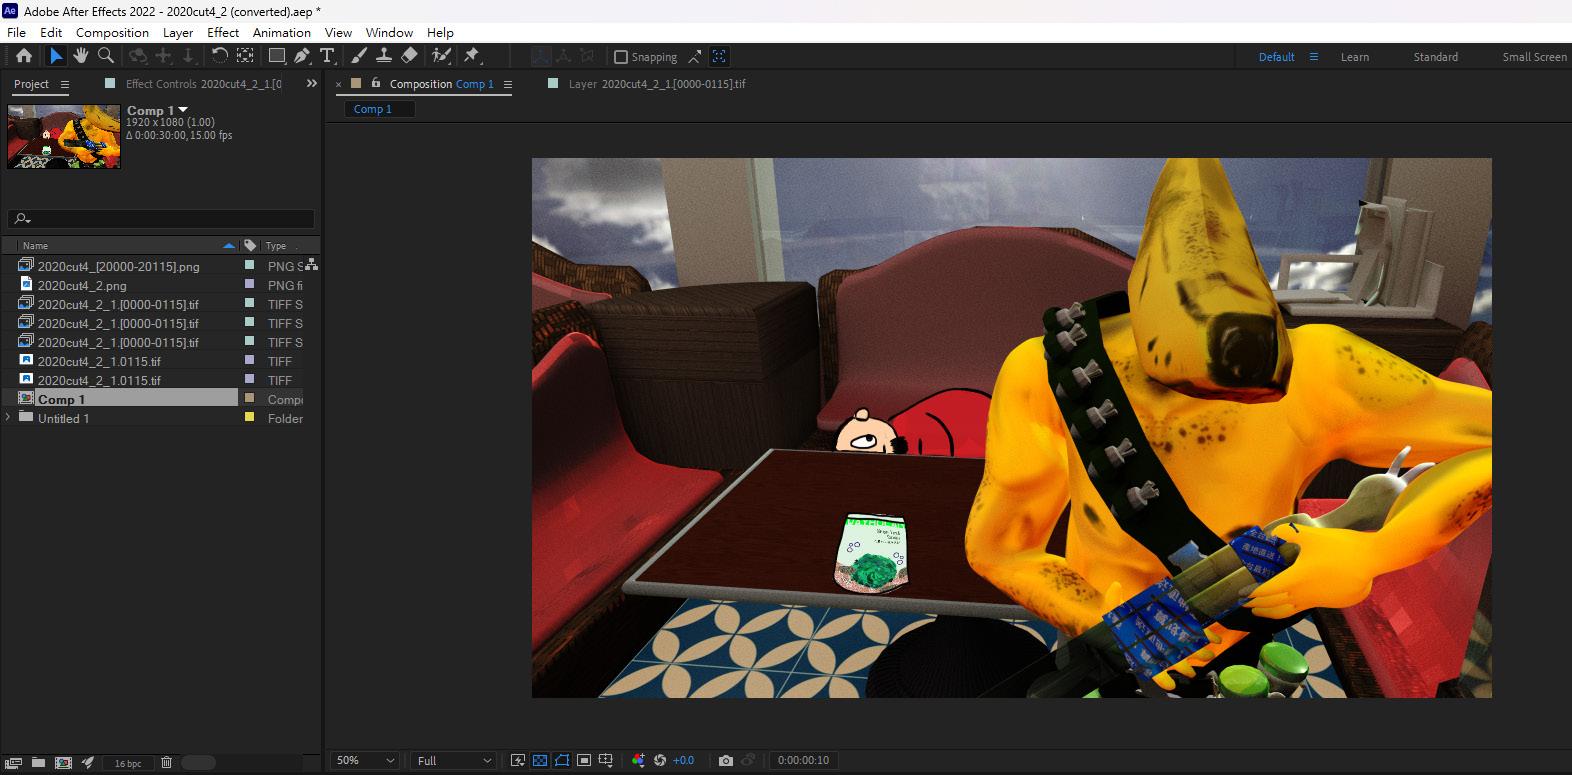Viewport: 1572px width, 775px height.
Task: Click the 0:00:00:10 preview time
Action: point(804,760)
